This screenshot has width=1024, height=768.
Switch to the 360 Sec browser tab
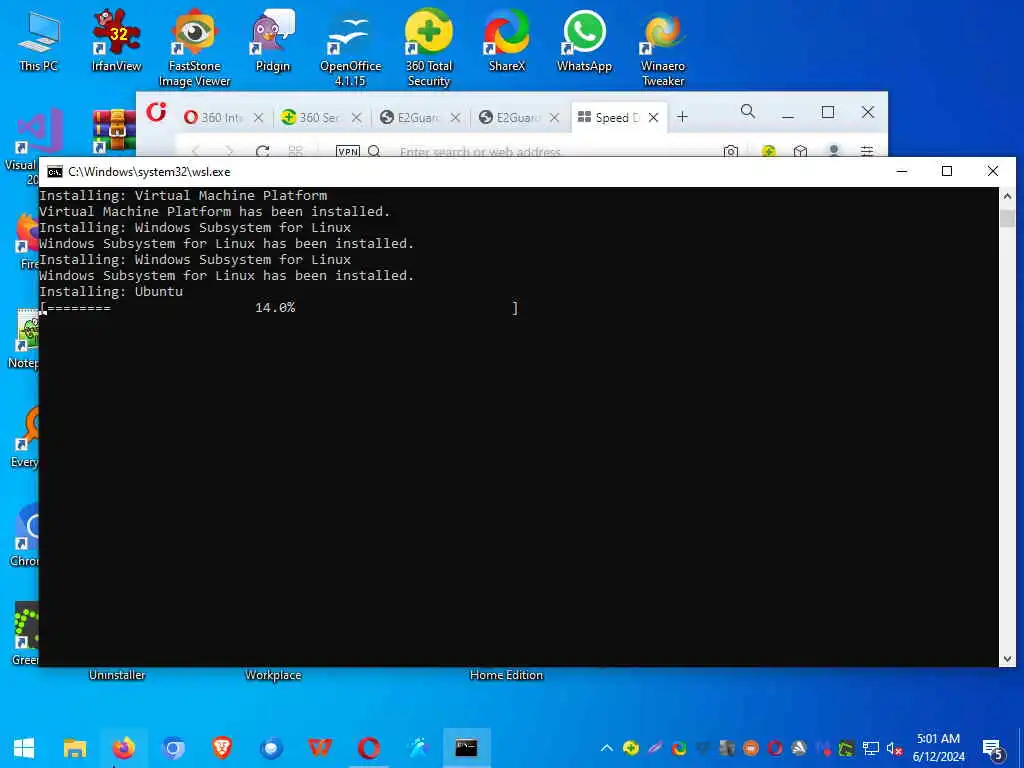point(319,118)
